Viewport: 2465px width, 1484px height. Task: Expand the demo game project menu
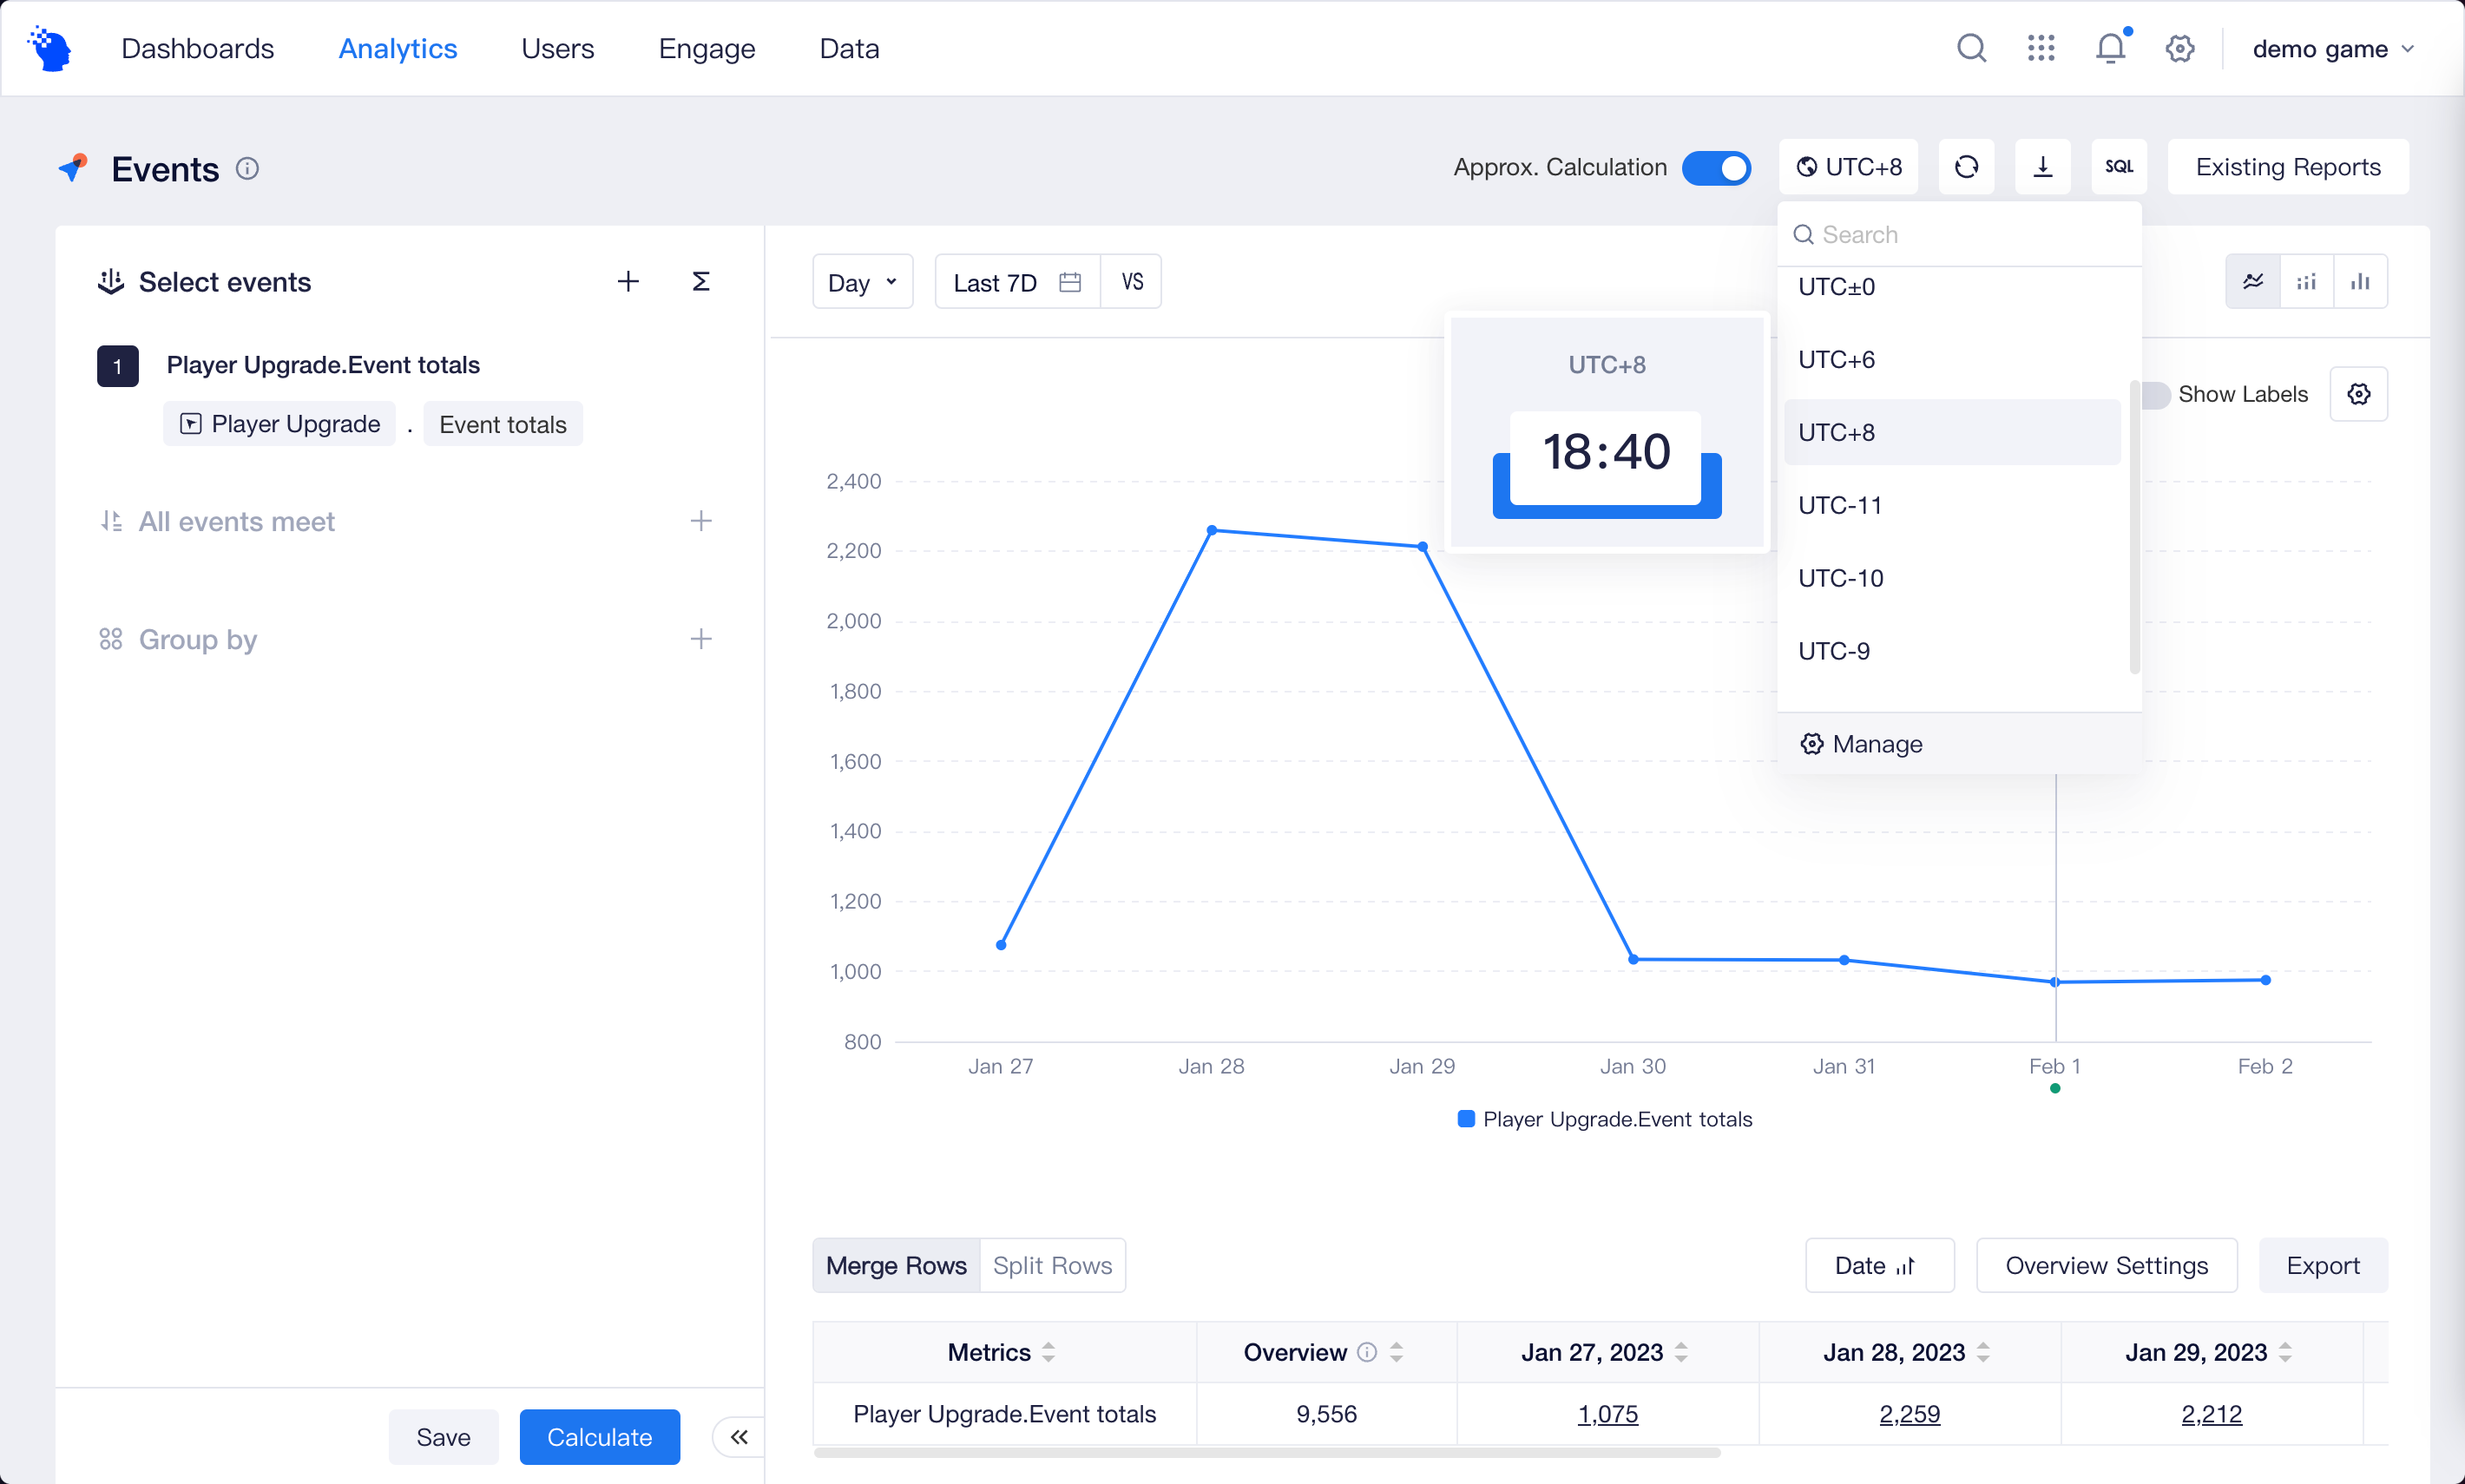pyautogui.click(x=2331, y=49)
